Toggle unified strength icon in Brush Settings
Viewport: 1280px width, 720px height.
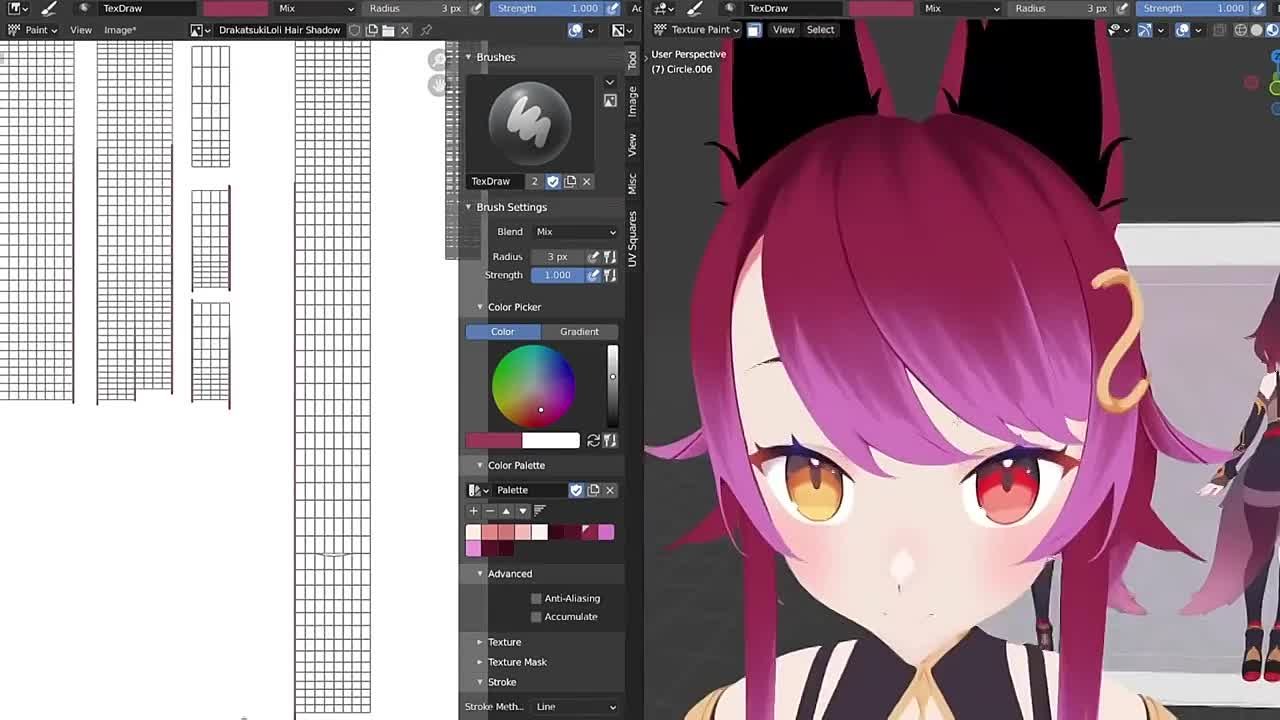coord(610,275)
